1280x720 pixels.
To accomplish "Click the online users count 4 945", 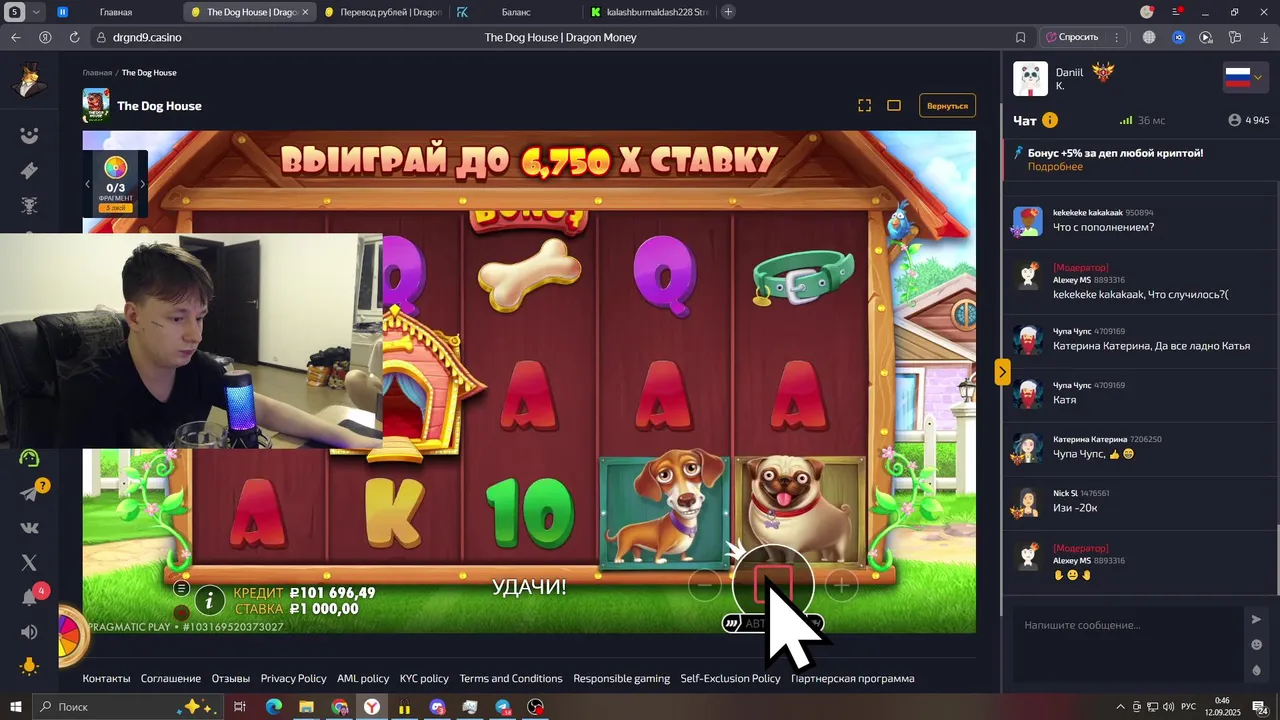I will click(x=1249, y=120).
